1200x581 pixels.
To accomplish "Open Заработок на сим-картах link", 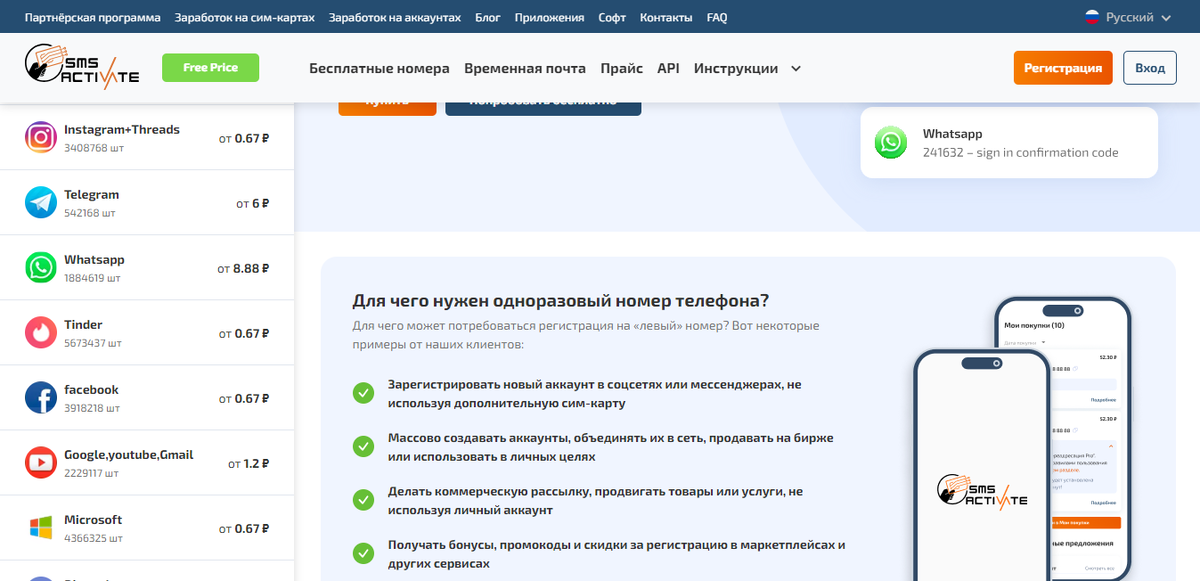I will (x=244, y=18).
